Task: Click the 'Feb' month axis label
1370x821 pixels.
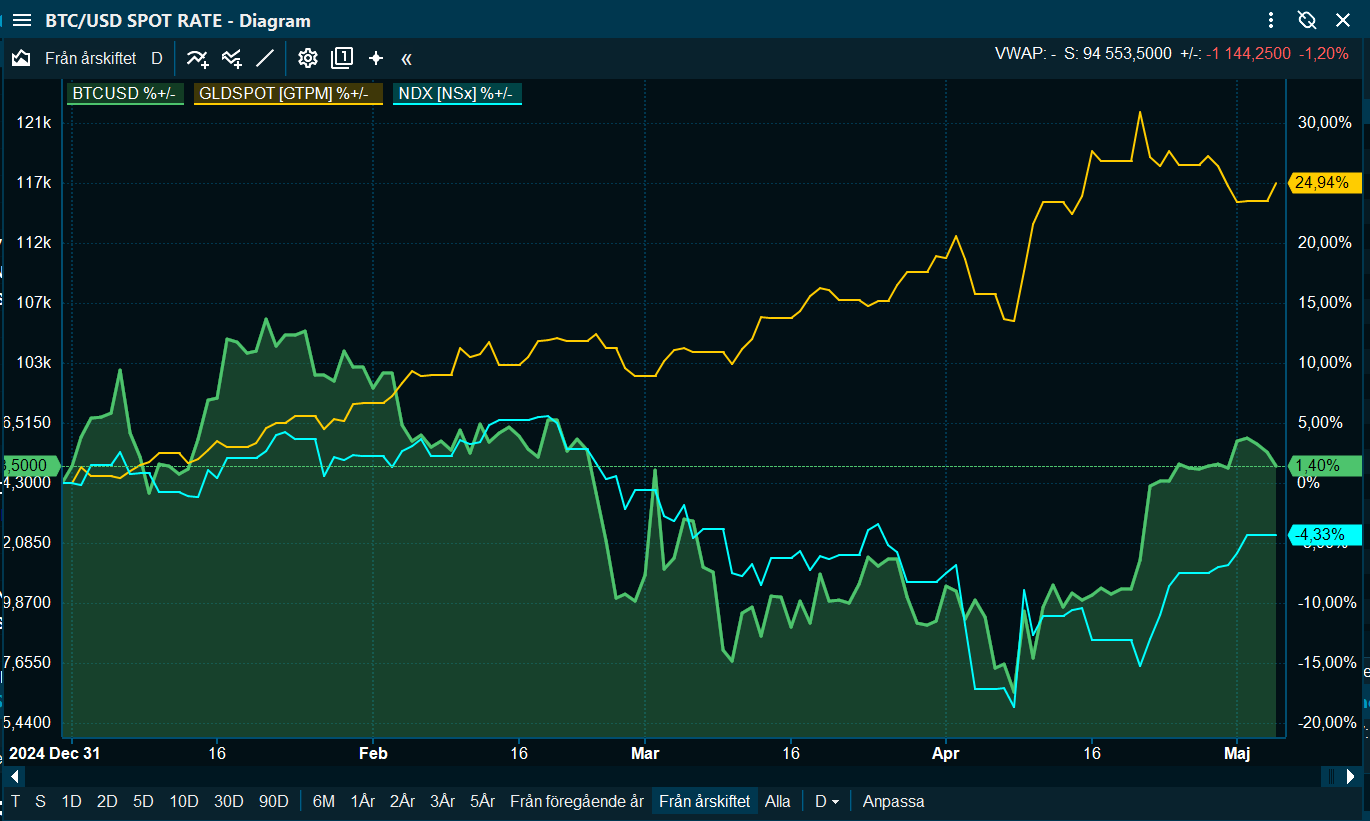Action: click(372, 752)
